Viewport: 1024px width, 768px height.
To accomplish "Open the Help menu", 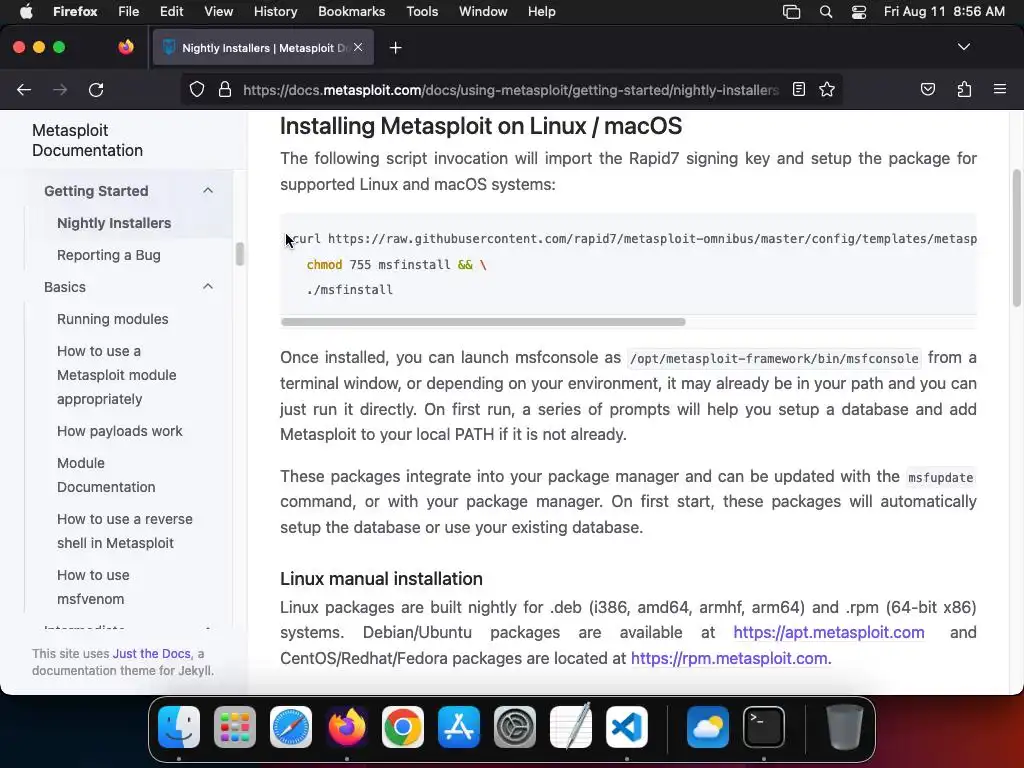I will click(541, 11).
